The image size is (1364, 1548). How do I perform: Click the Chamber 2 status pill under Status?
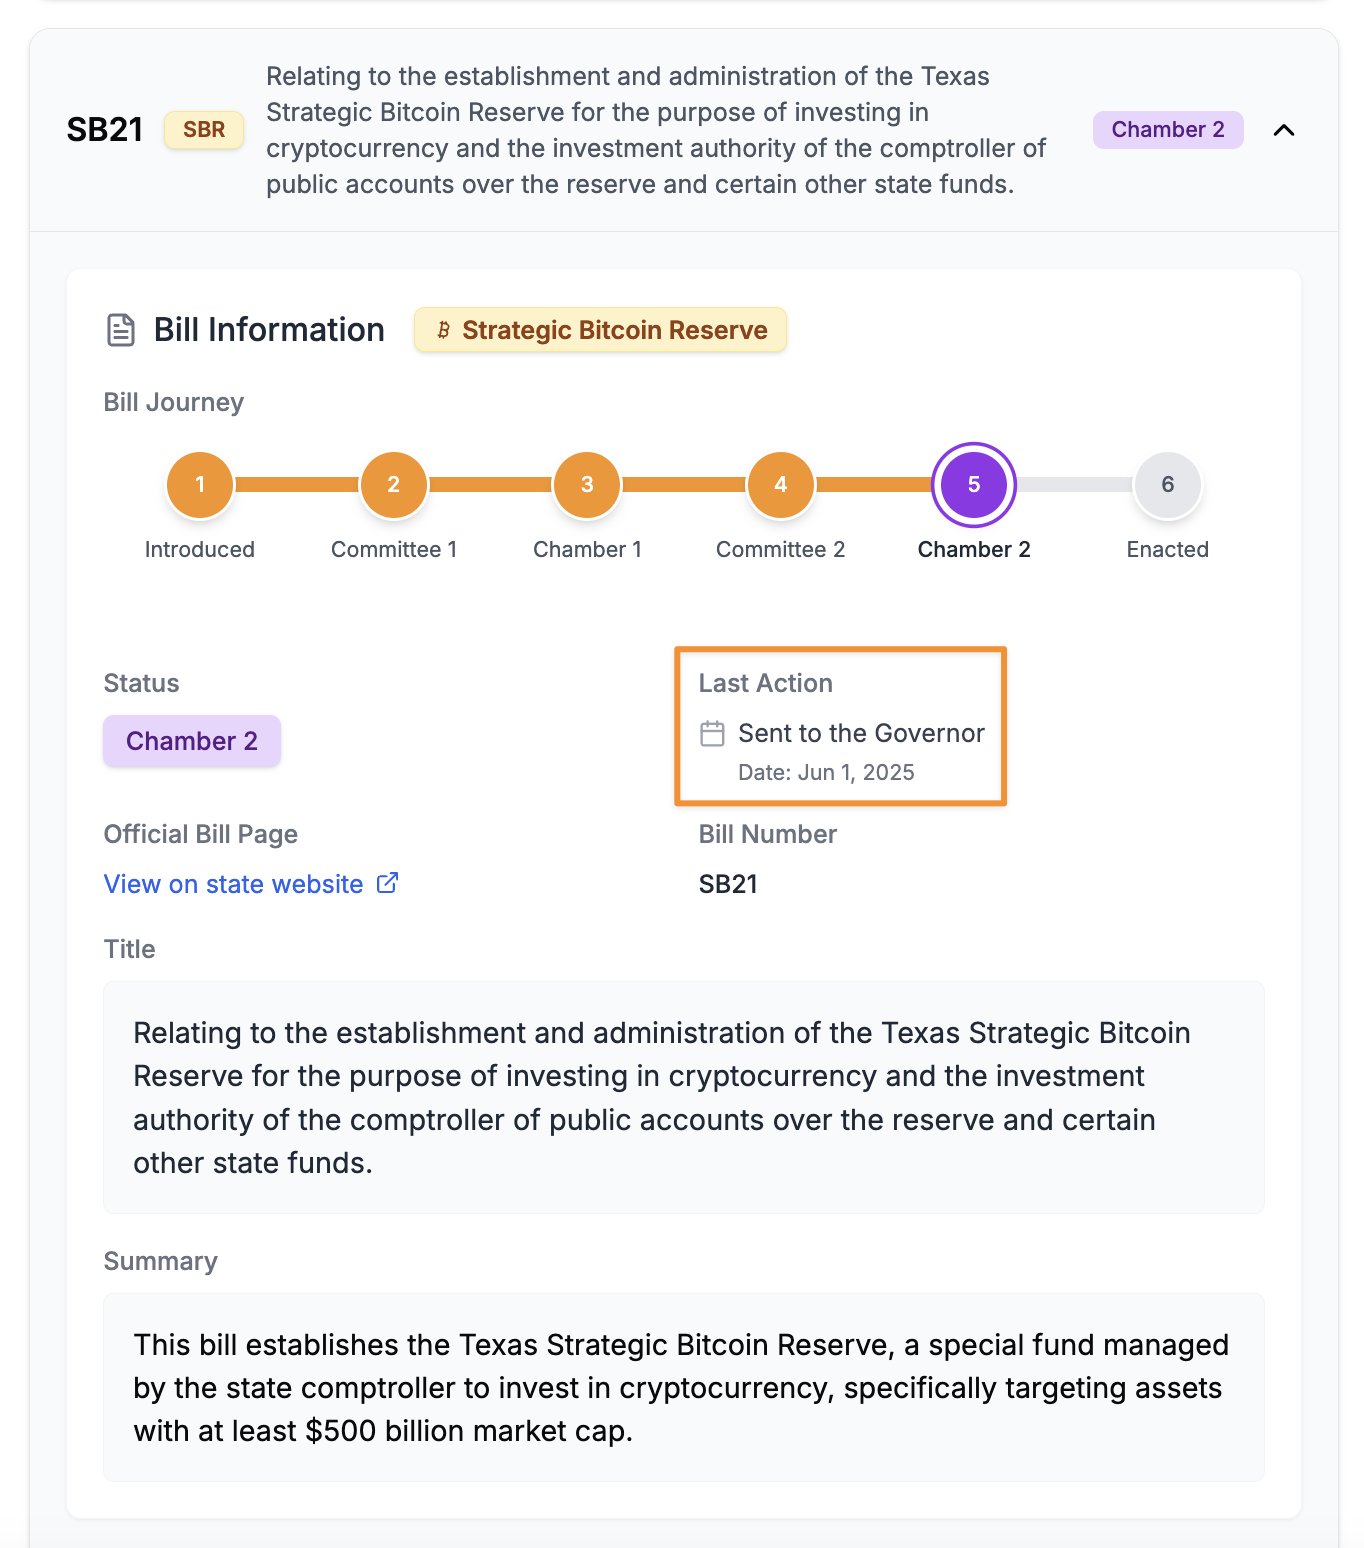point(192,741)
